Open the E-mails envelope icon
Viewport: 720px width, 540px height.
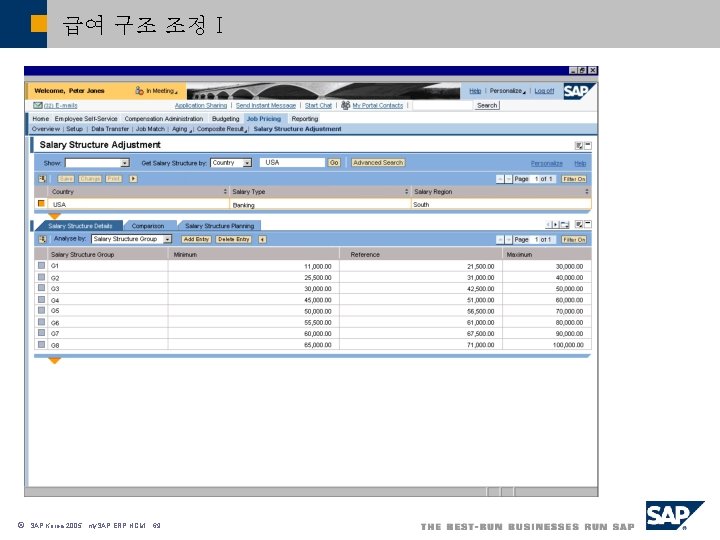pyautogui.click(x=38, y=105)
